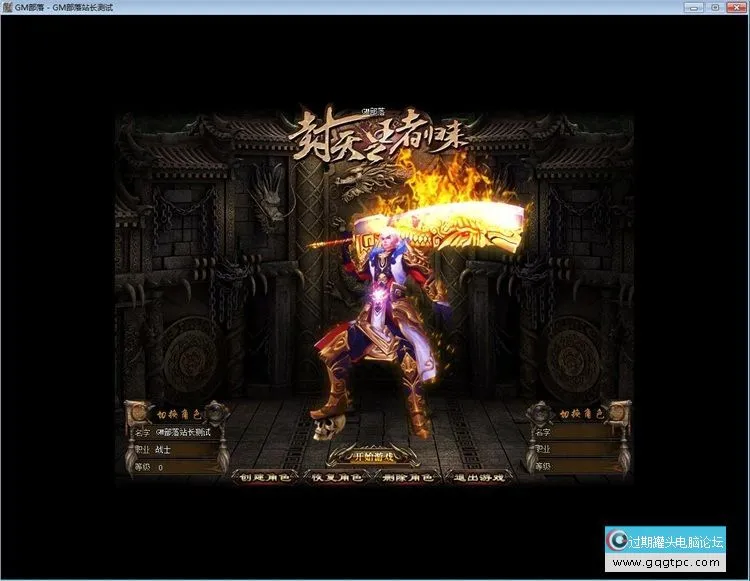Click the GM部落 app icon in title bar
750x581 pixels.
[x=8, y=7]
